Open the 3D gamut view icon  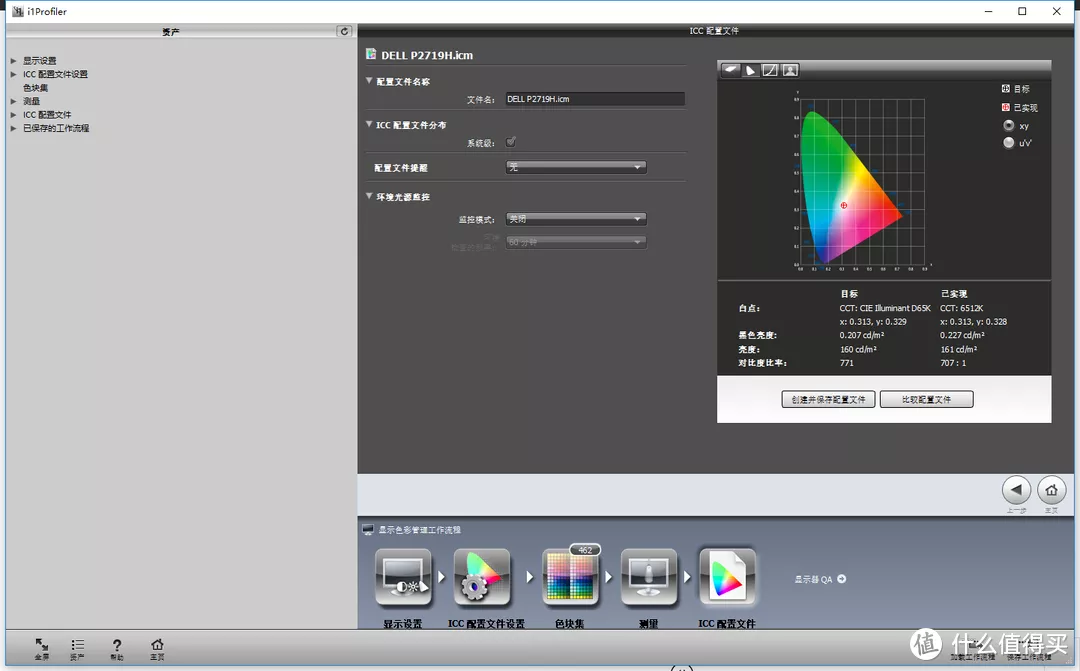pyautogui.click(x=731, y=70)
